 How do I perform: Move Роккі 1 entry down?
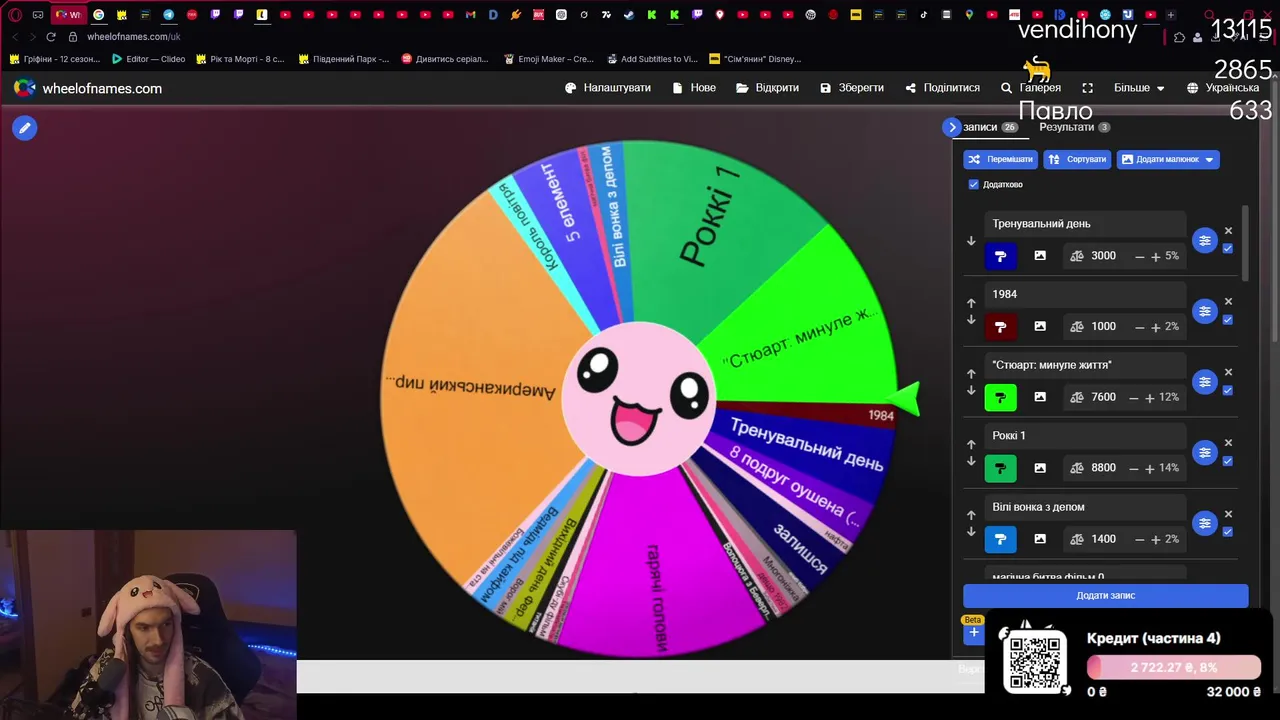[971, 461]
